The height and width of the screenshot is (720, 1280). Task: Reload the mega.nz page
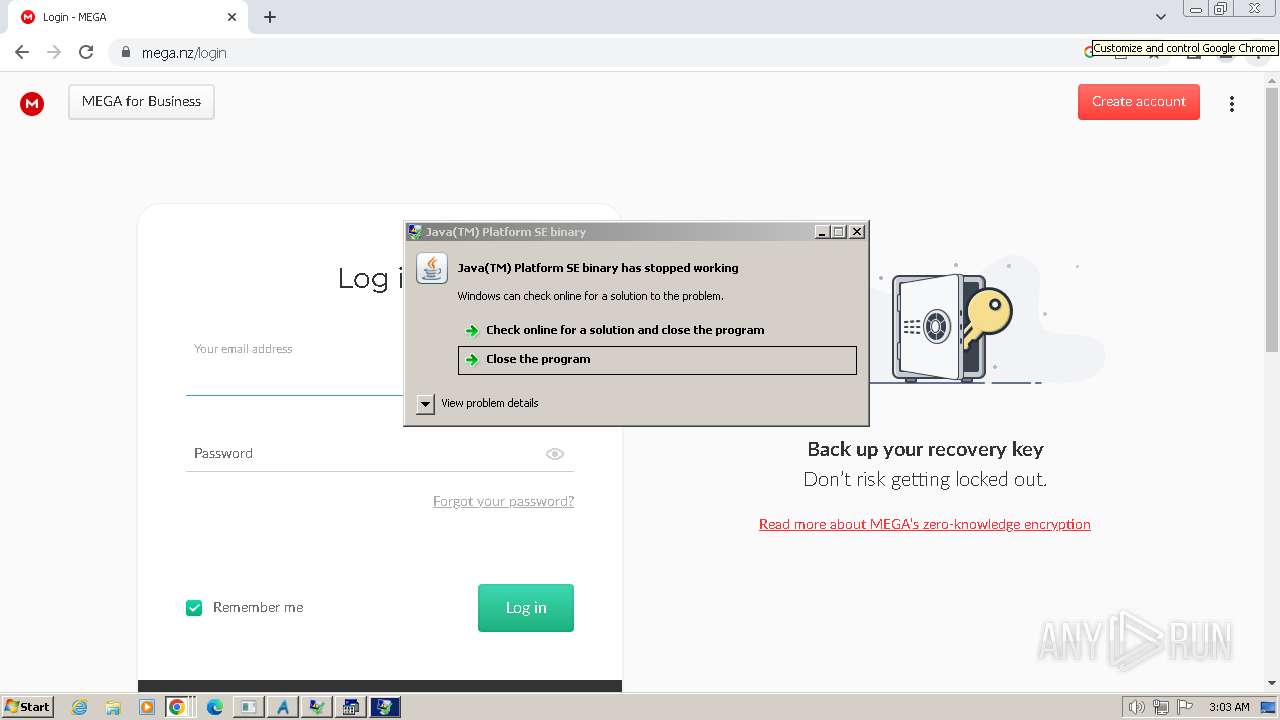[x=86, y=52]
